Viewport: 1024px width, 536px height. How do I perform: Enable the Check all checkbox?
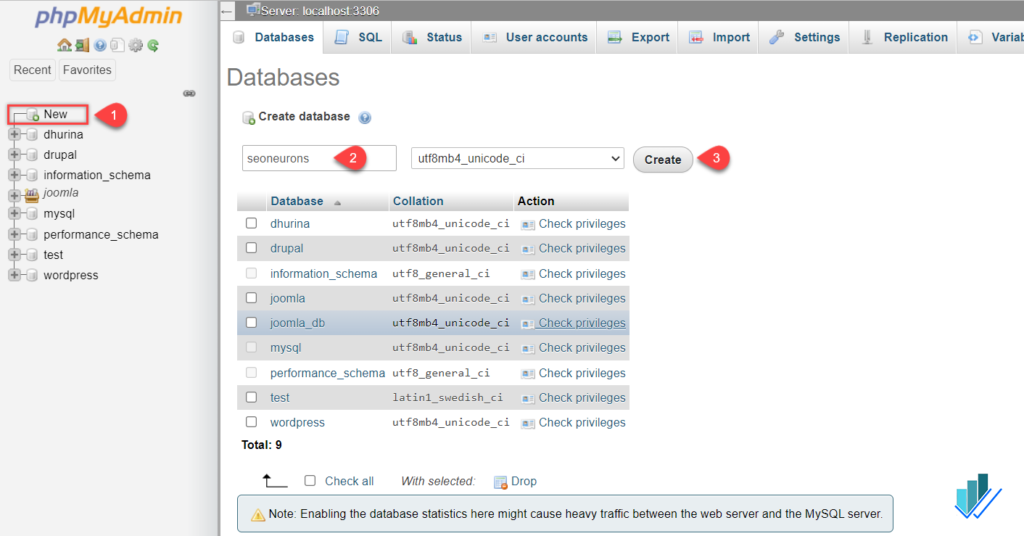coord(310,481)
